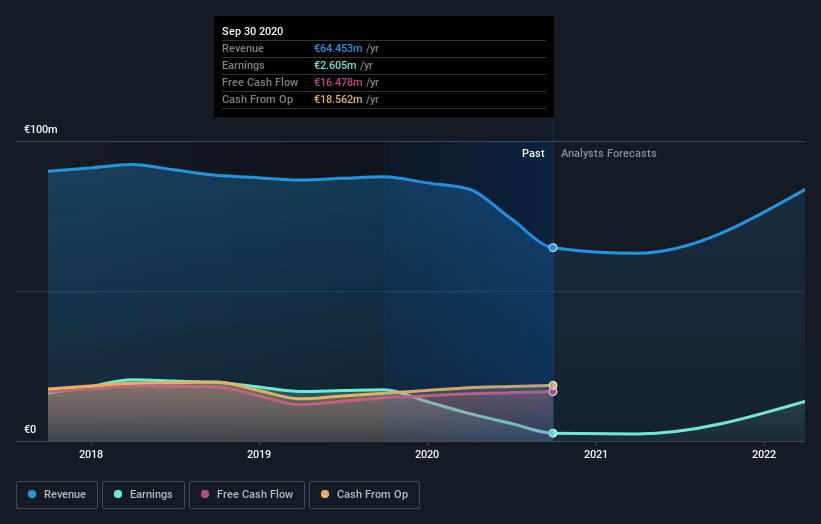Click the 2018 x-axis label

point(91,454)
